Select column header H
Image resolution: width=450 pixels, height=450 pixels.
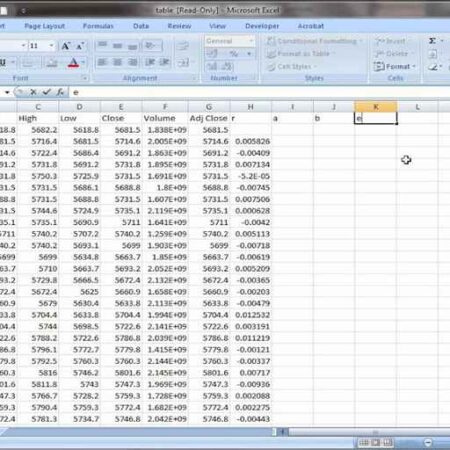tap(251, 107)
